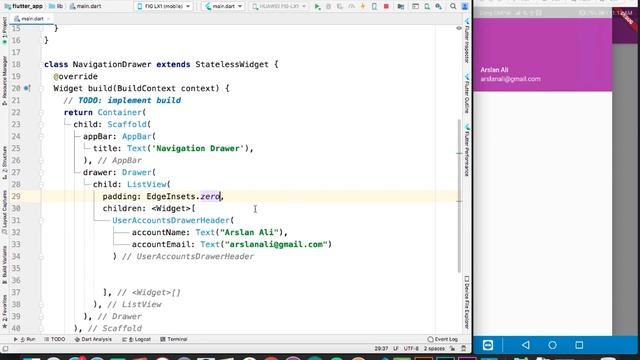The image size is (640, 360).
Task: Open the AVD Manager icon
Action: [x=427, y=7]
